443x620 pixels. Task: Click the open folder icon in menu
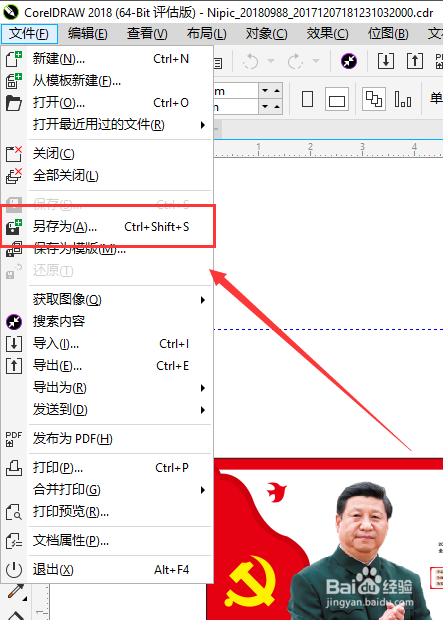(14, 103)
